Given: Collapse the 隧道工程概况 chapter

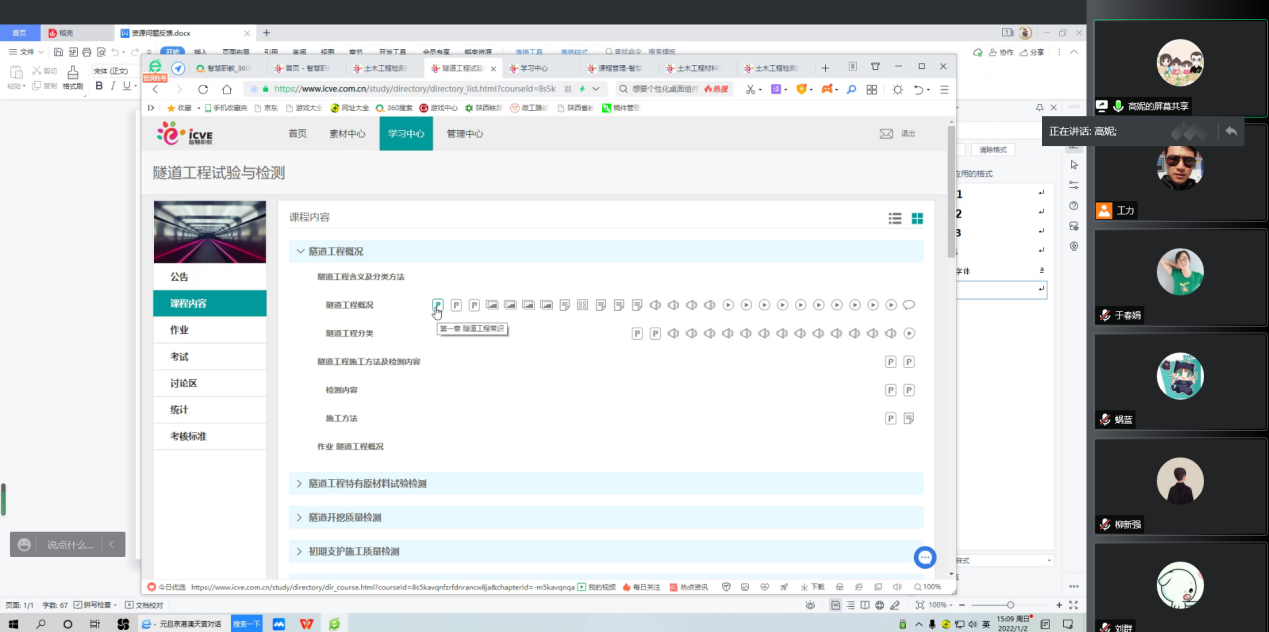Looking at the screenshot, I should tap(300, 251).
